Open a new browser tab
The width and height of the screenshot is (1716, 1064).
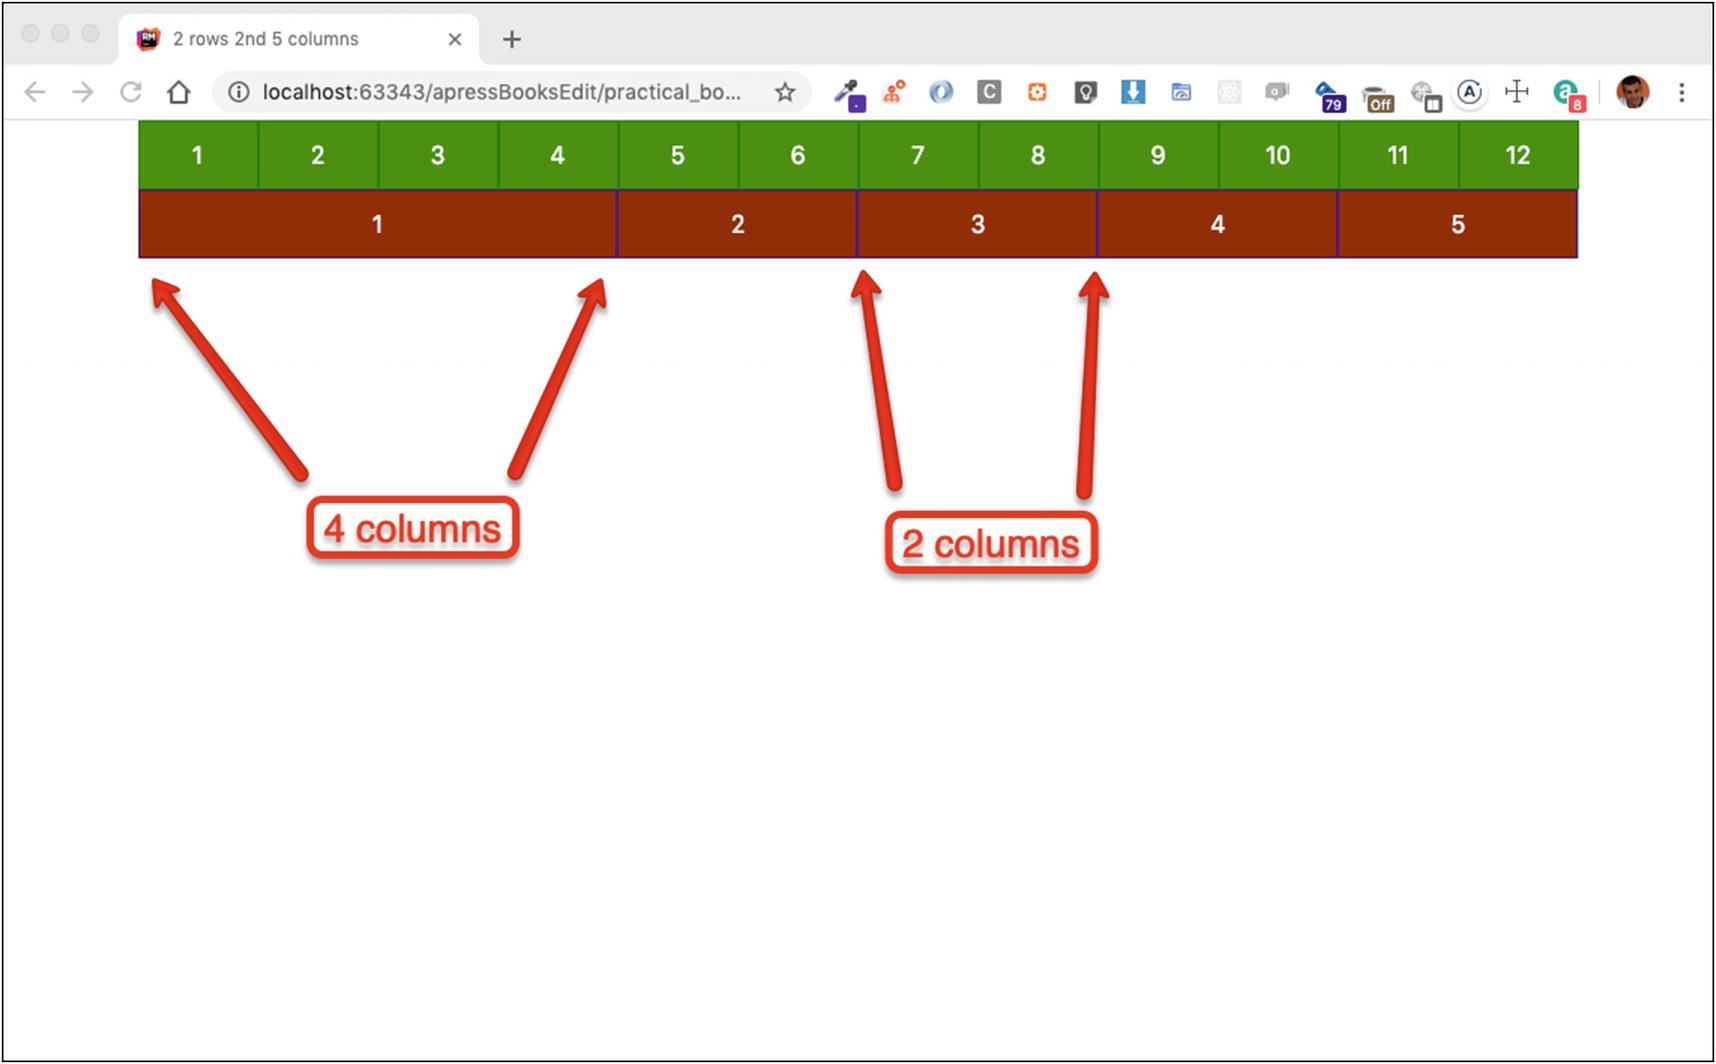tap(512, 39)
